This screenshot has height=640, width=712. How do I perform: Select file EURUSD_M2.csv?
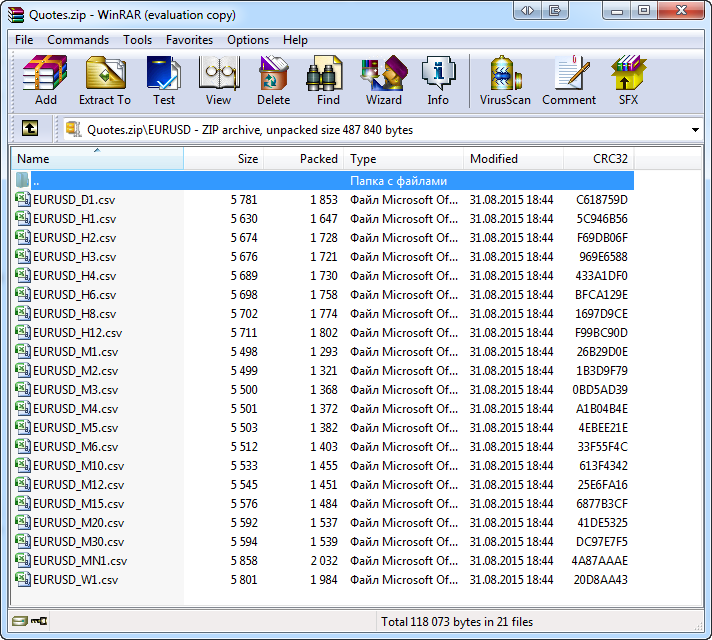(322, 371)
